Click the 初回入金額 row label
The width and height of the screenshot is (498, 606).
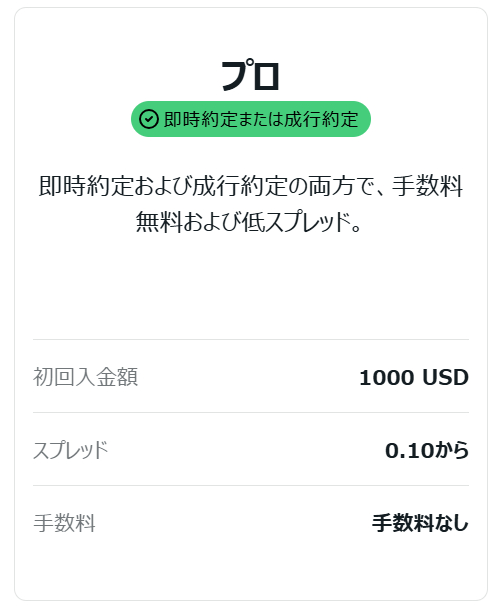point(85,377)
